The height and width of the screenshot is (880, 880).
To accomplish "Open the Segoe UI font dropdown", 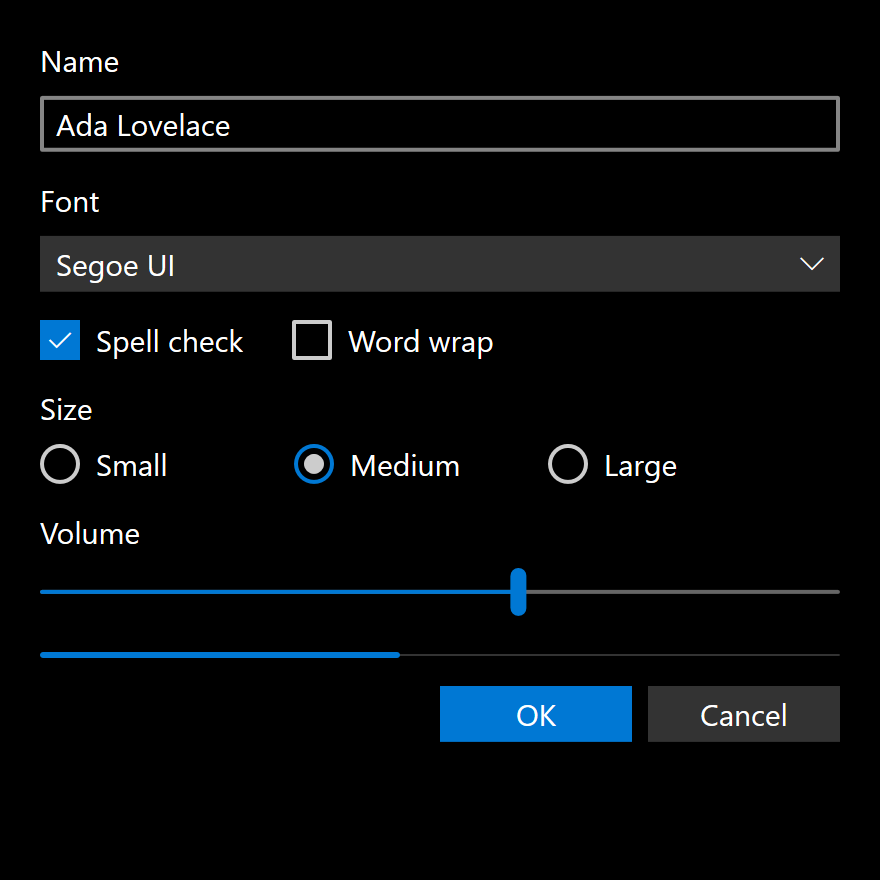I will (x=440, y=264).
